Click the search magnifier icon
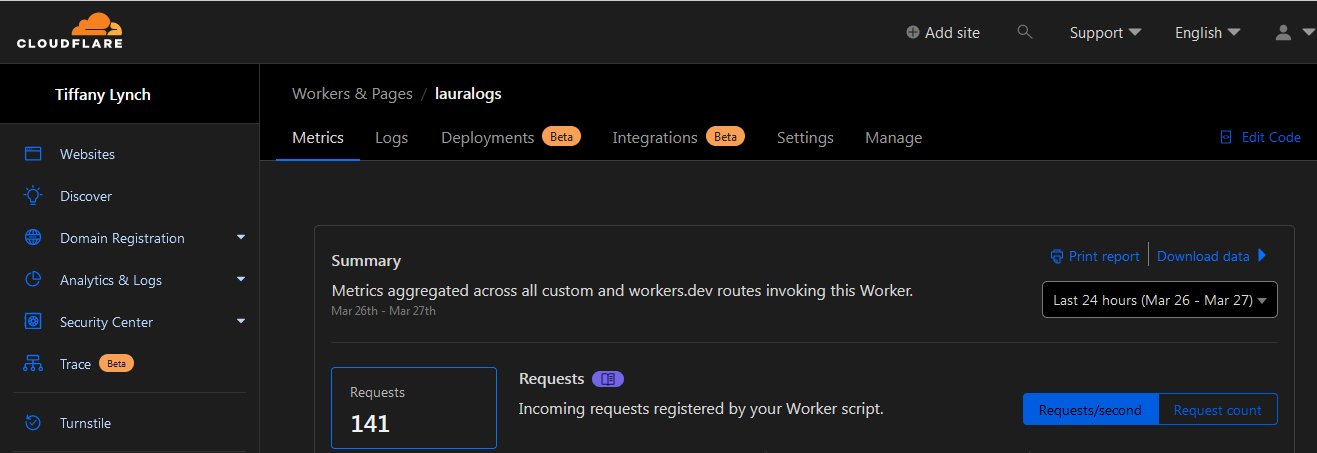Screen dimensions: 1317x453 click(1024, 32)
